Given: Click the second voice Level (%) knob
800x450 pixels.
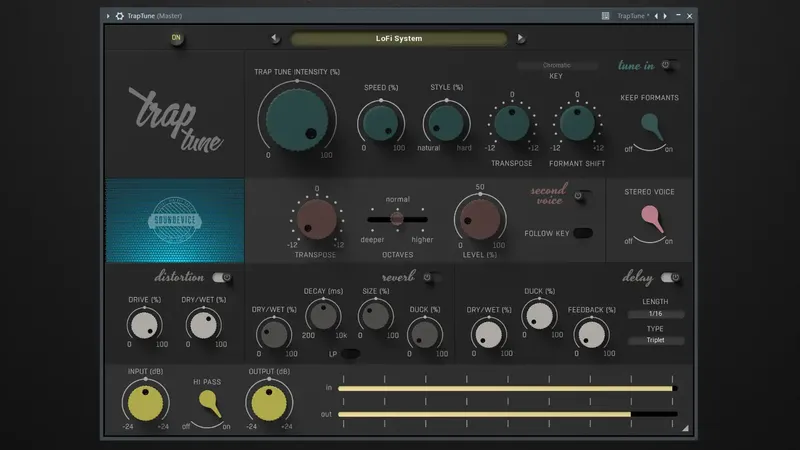Looking at the screenshot, I should pos(480,219).
